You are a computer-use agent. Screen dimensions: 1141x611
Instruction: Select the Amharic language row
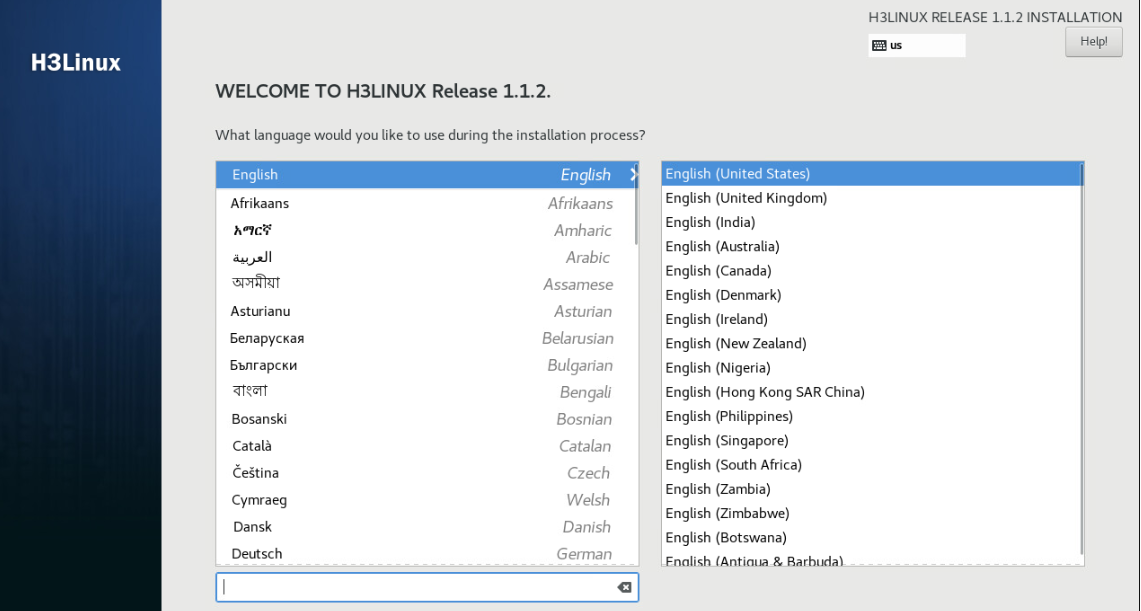tap(427, 230)
